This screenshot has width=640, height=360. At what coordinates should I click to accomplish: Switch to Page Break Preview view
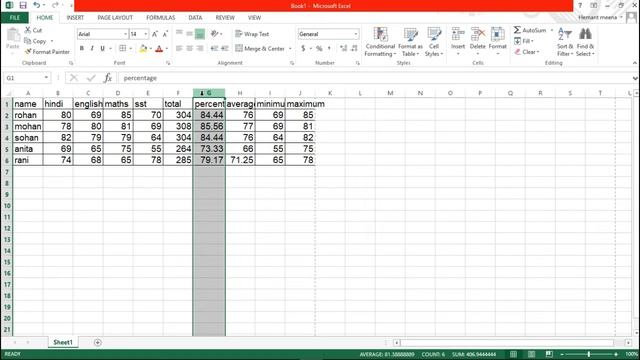click(x=549, y=354)
